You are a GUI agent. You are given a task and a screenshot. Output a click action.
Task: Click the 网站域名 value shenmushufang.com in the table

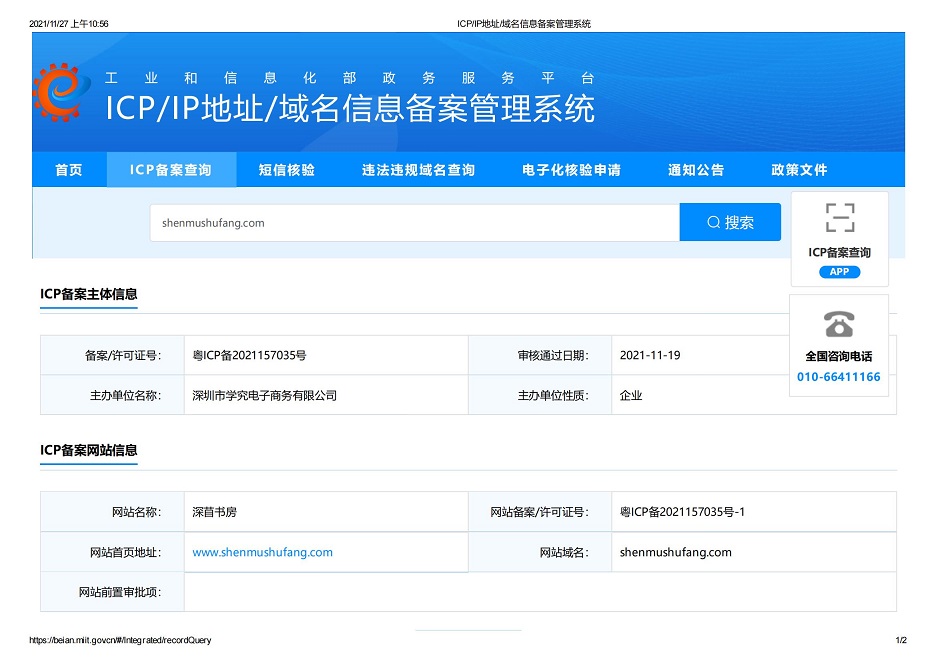(x=675, y=552)
